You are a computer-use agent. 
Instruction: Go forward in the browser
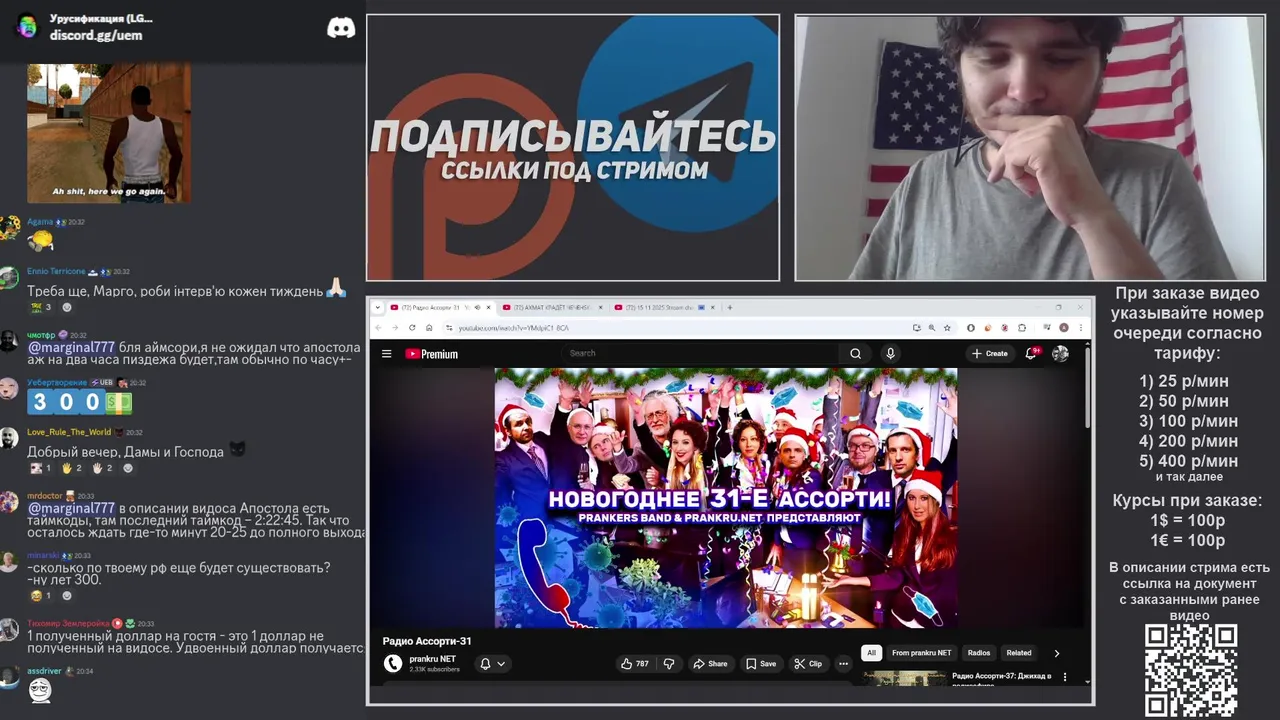pos(395,327)
